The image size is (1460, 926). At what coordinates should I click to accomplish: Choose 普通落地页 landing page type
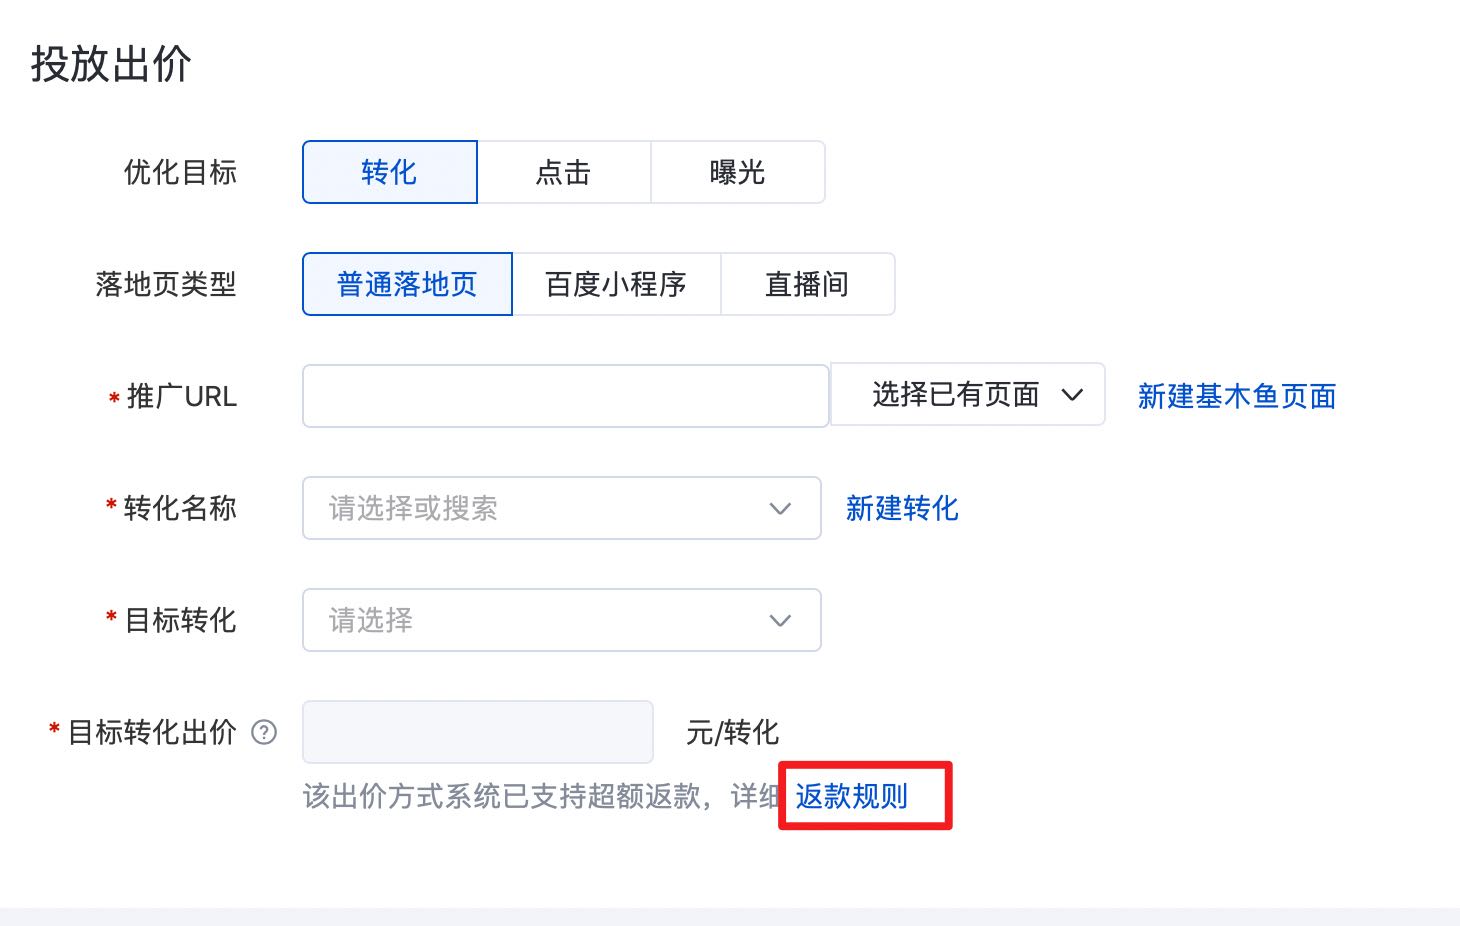[407, 284]
